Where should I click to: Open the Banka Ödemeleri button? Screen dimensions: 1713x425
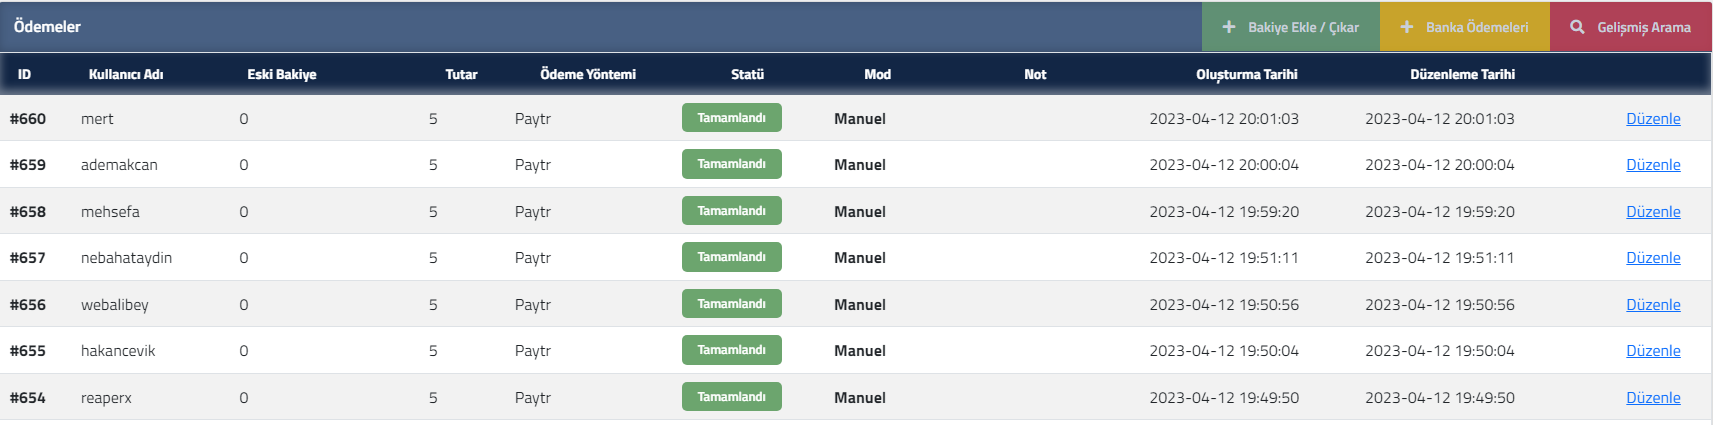pos(1465,27)
